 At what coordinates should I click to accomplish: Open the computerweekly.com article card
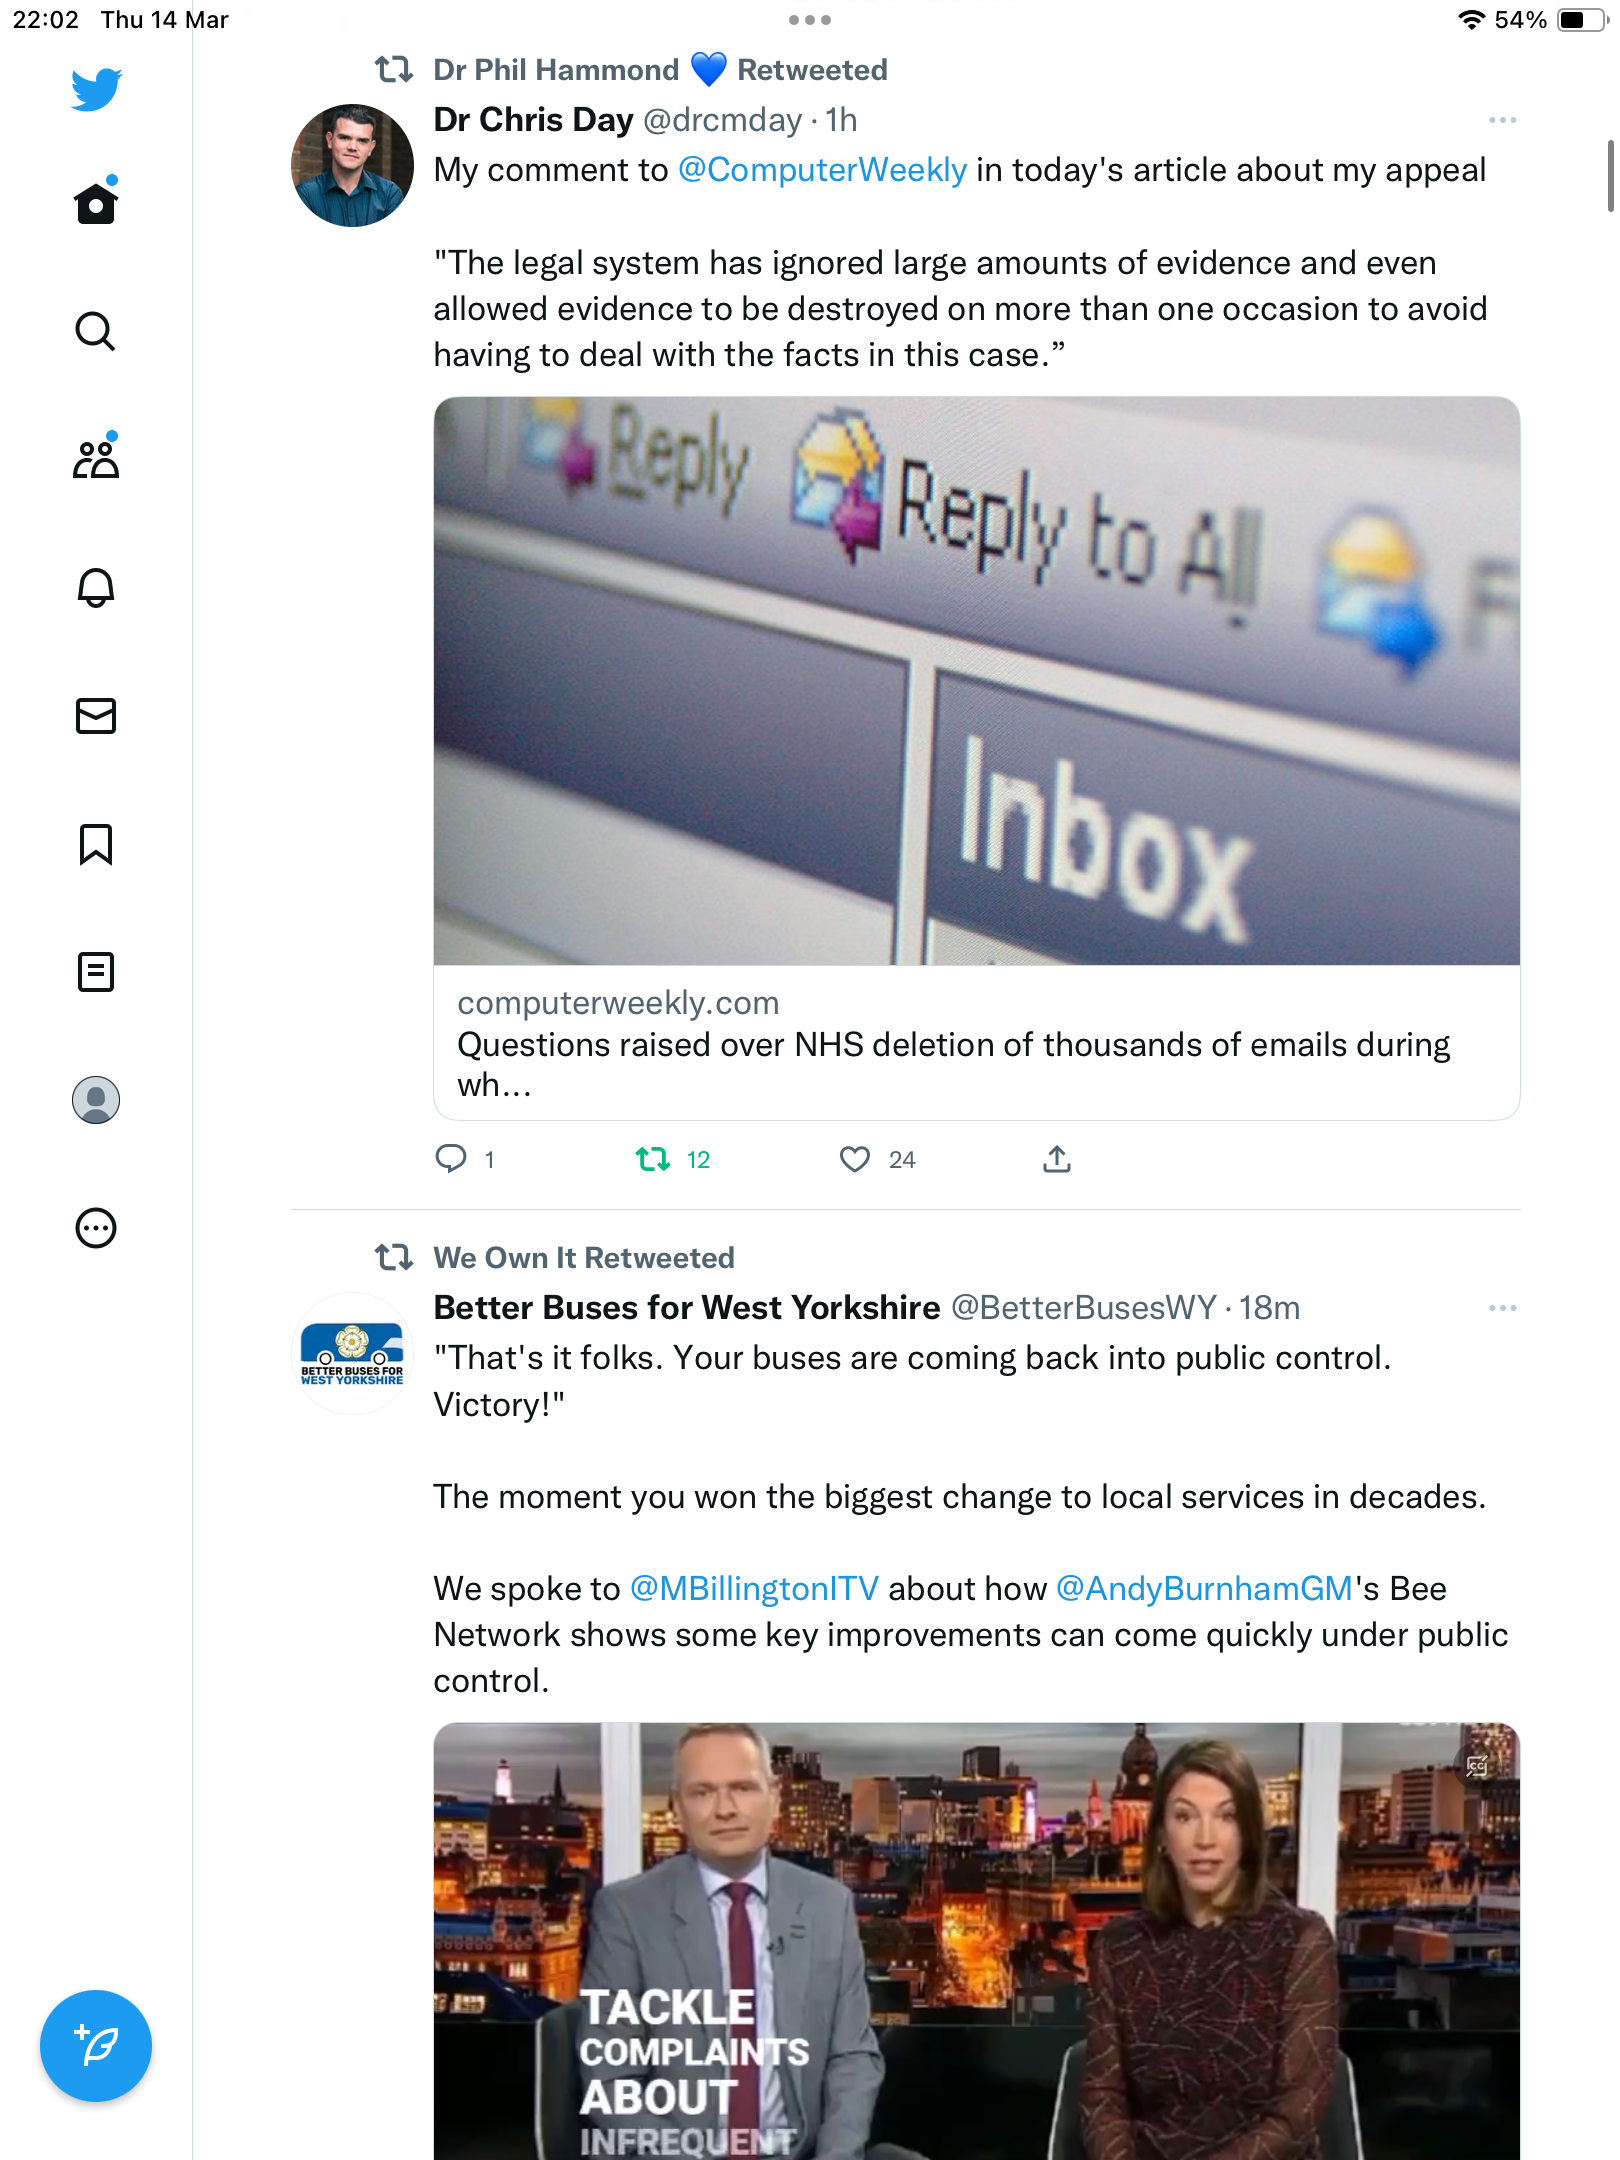click(977, 758)
